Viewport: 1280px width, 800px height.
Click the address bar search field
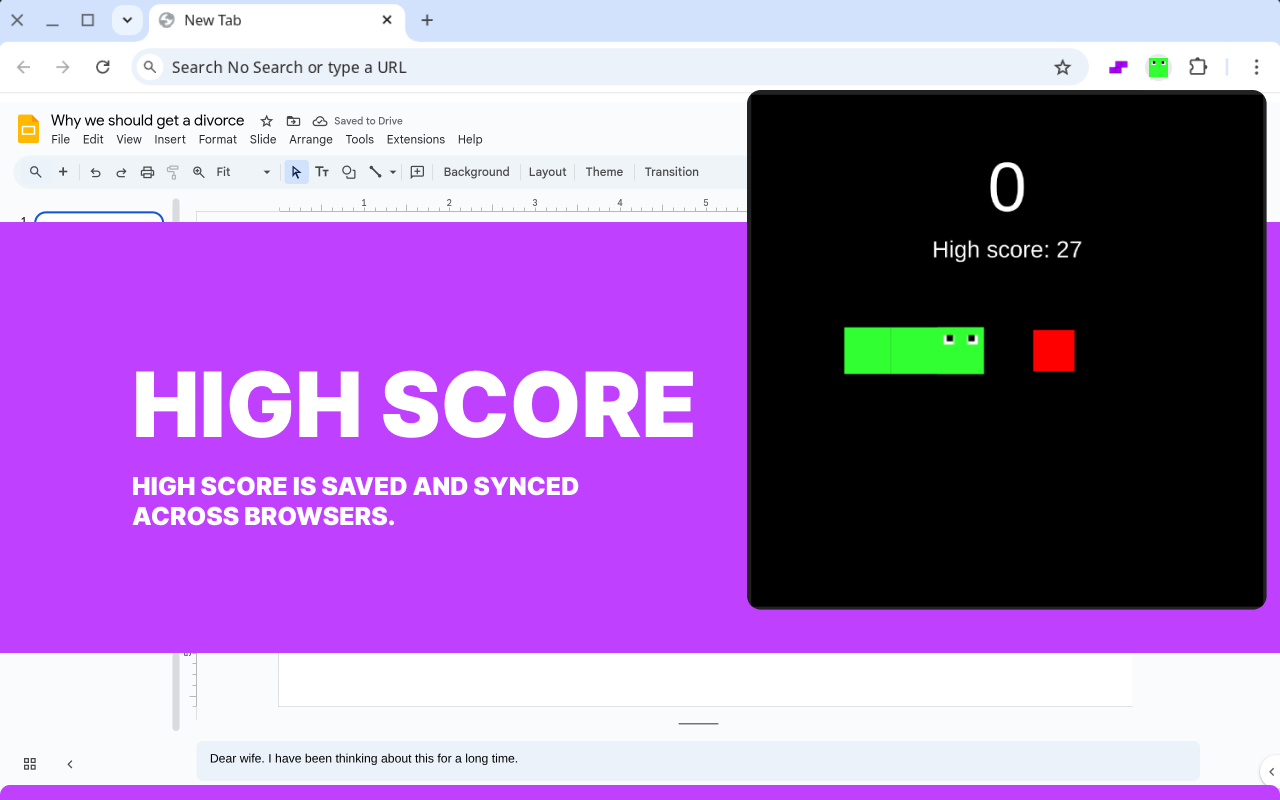click(x=610, y=67)
